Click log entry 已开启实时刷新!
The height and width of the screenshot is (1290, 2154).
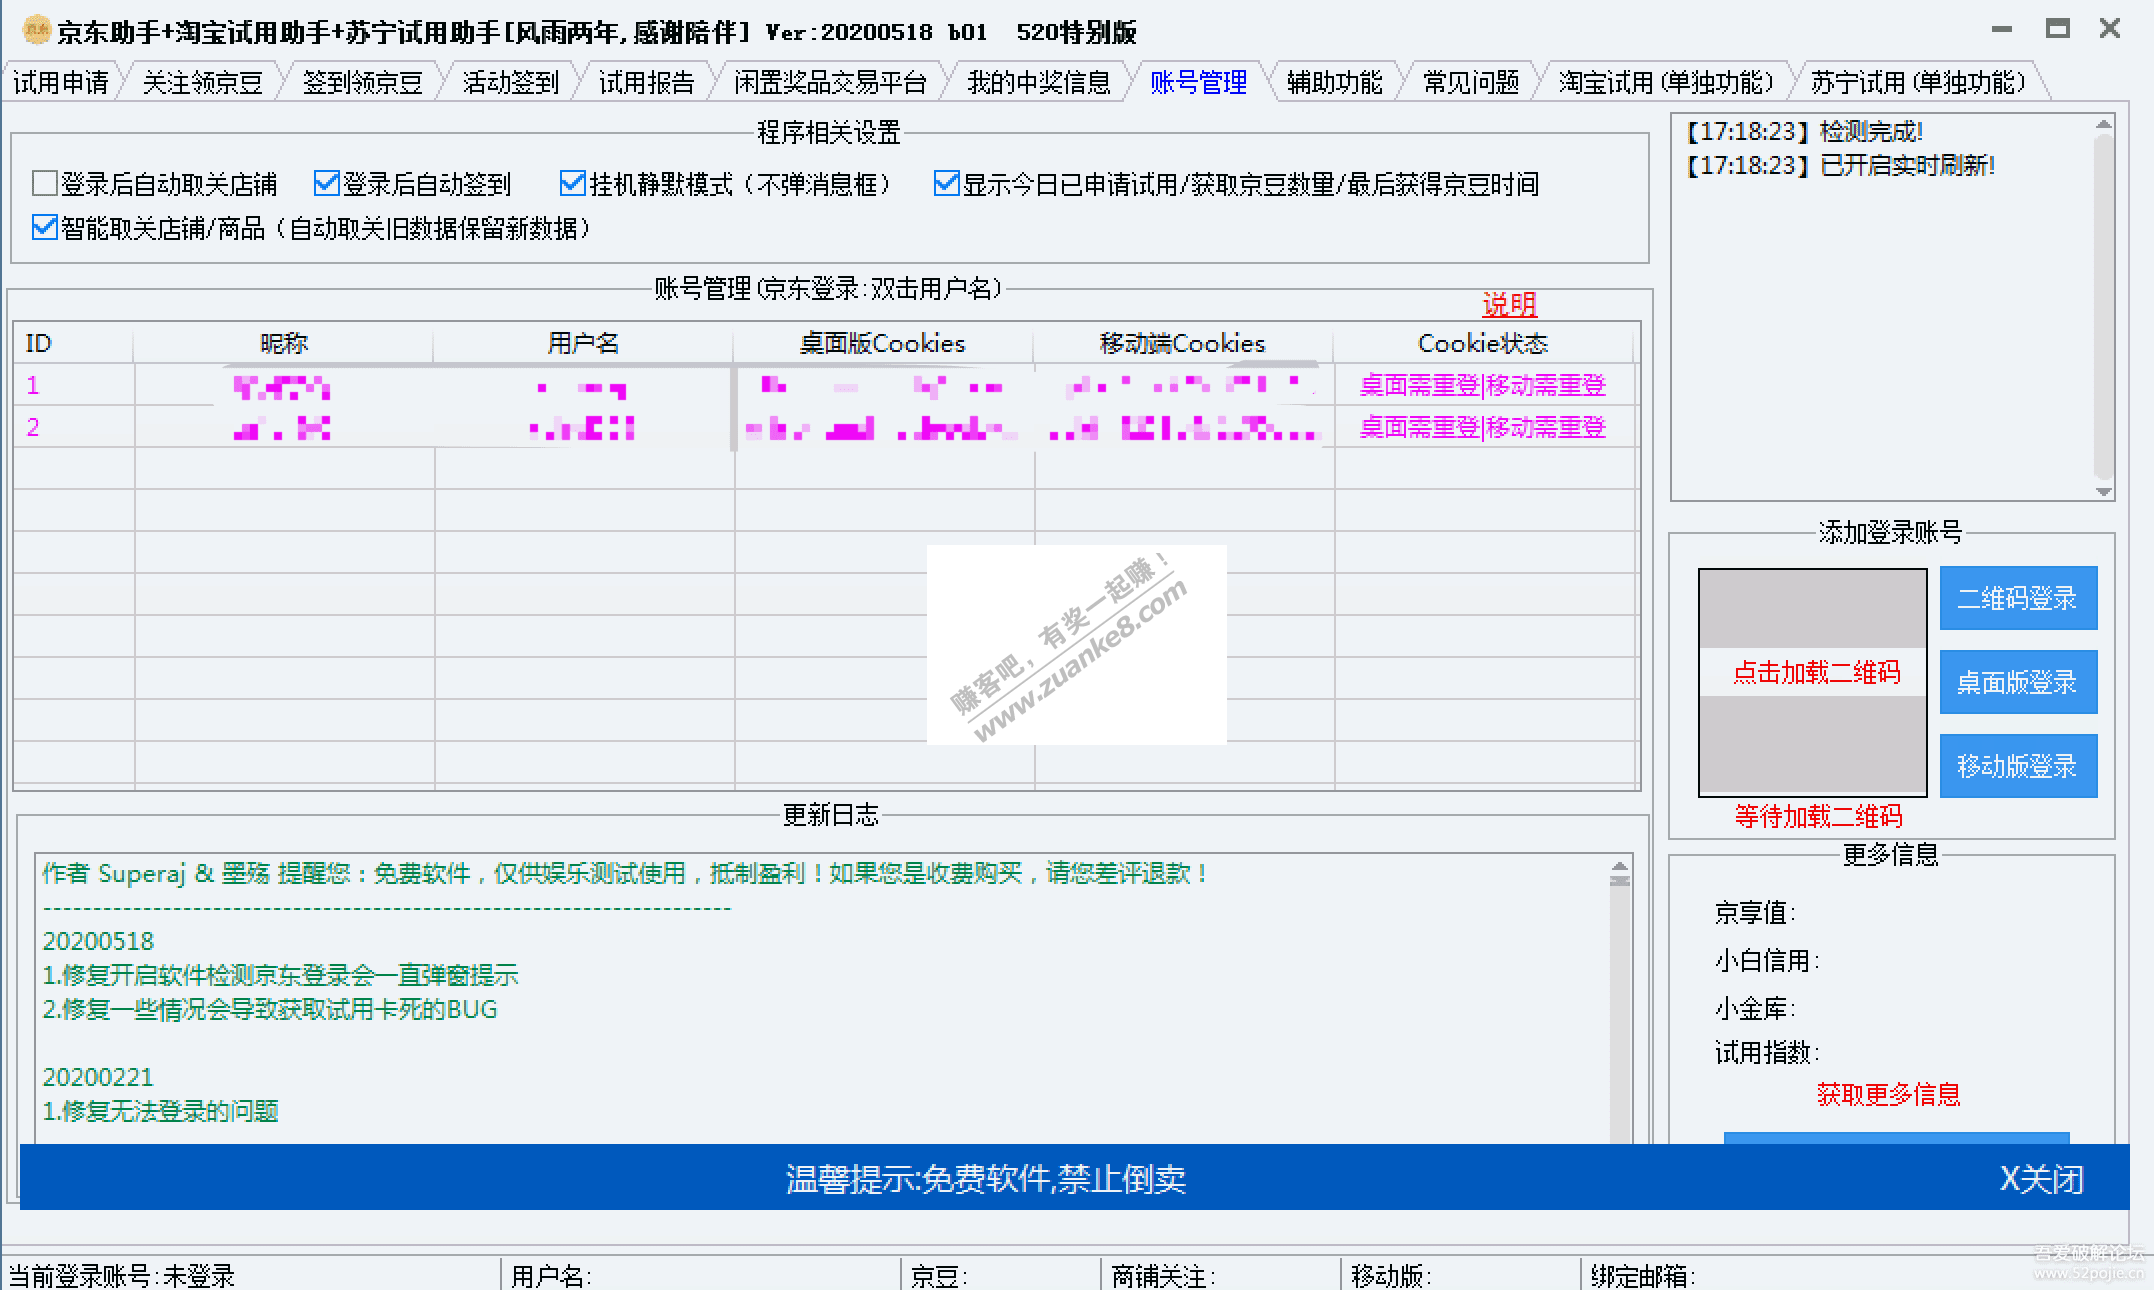click(1840, 165)
